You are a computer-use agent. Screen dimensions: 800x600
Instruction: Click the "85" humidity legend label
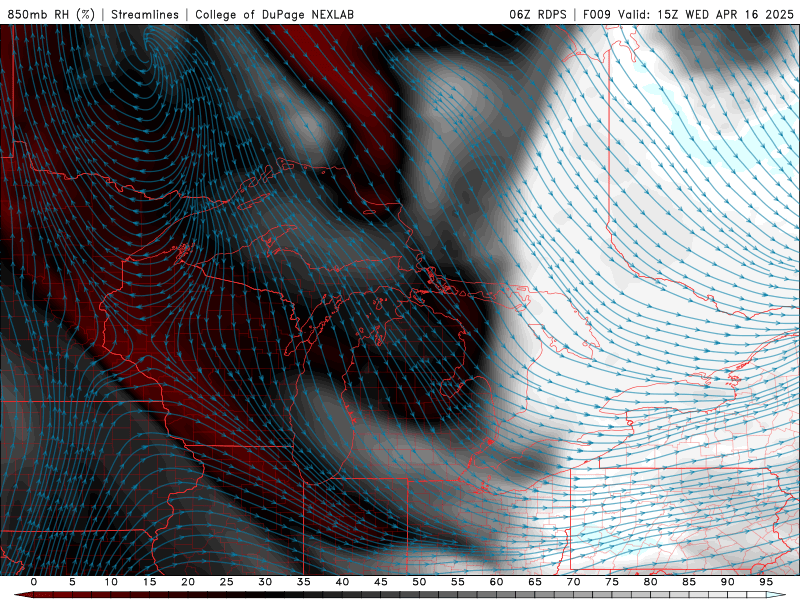tap(689, 582)
